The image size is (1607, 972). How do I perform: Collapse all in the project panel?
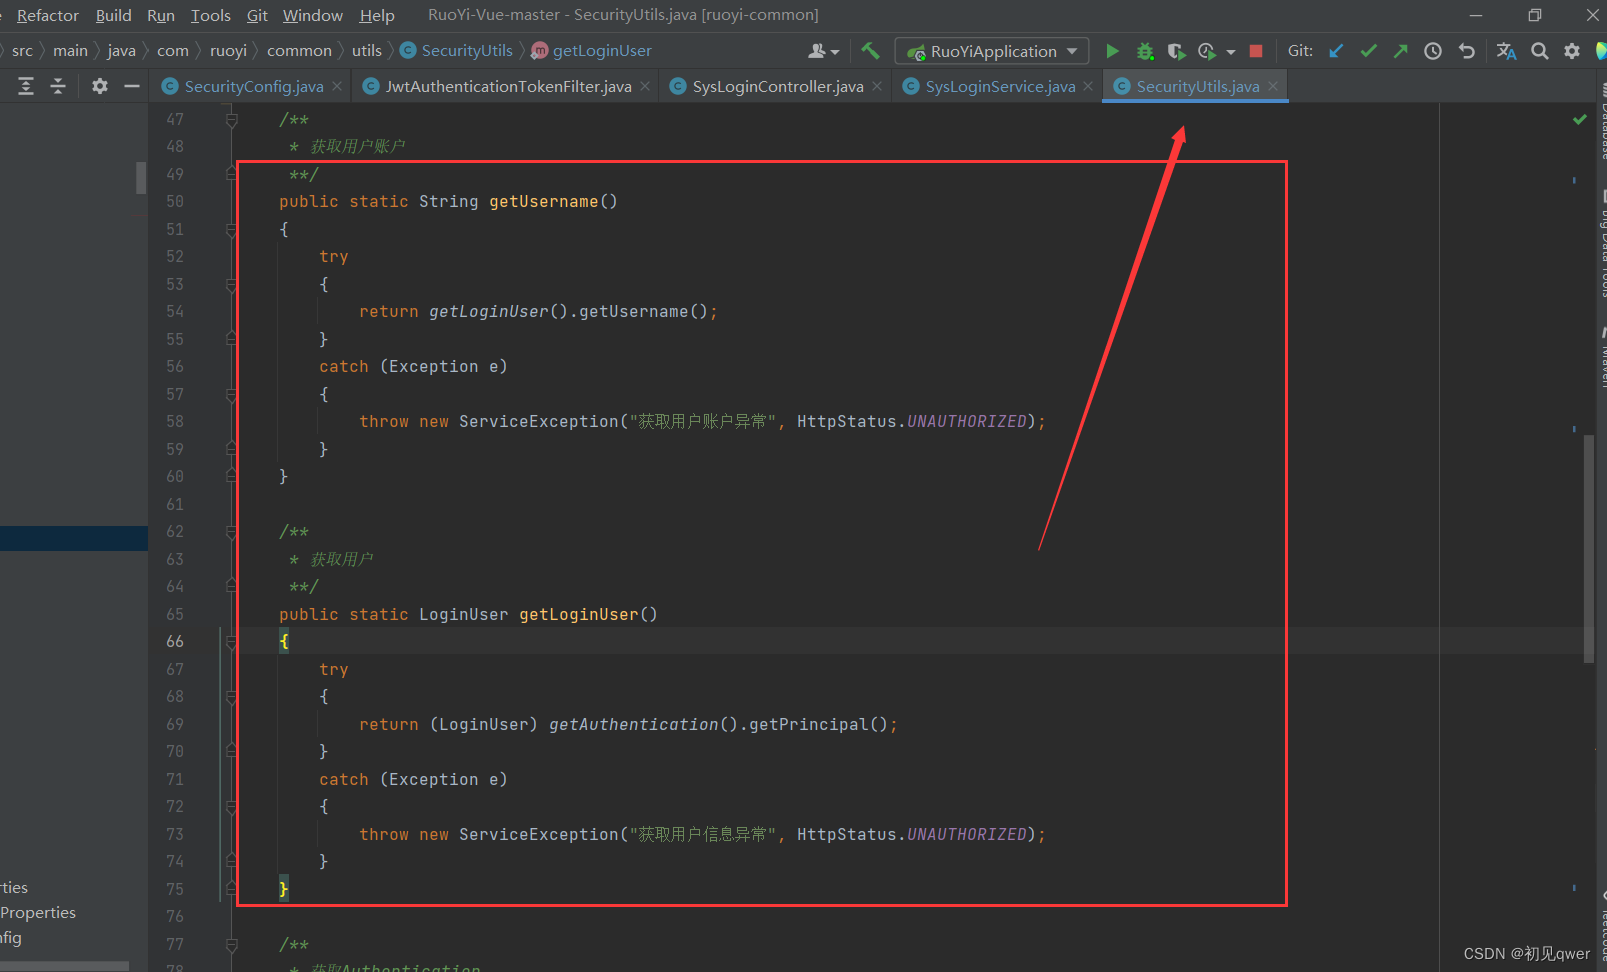click(x=58, y=86)
